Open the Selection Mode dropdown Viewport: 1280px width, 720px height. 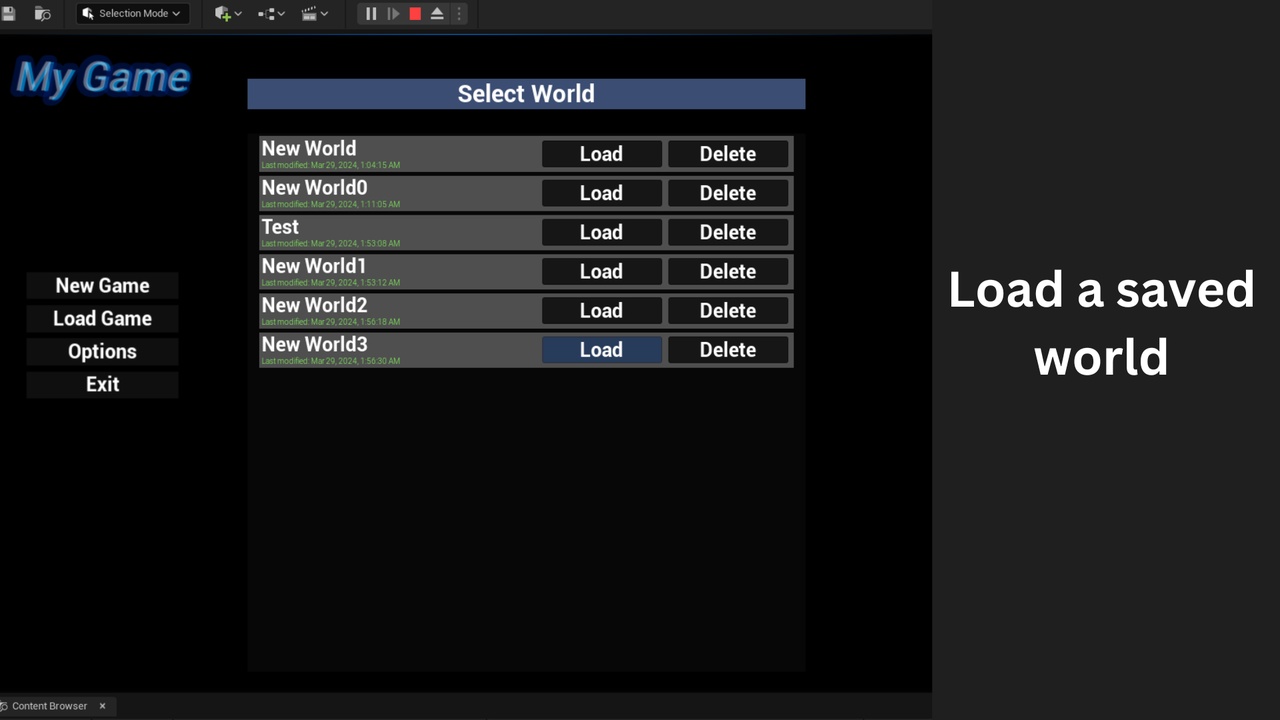point(133,14)
